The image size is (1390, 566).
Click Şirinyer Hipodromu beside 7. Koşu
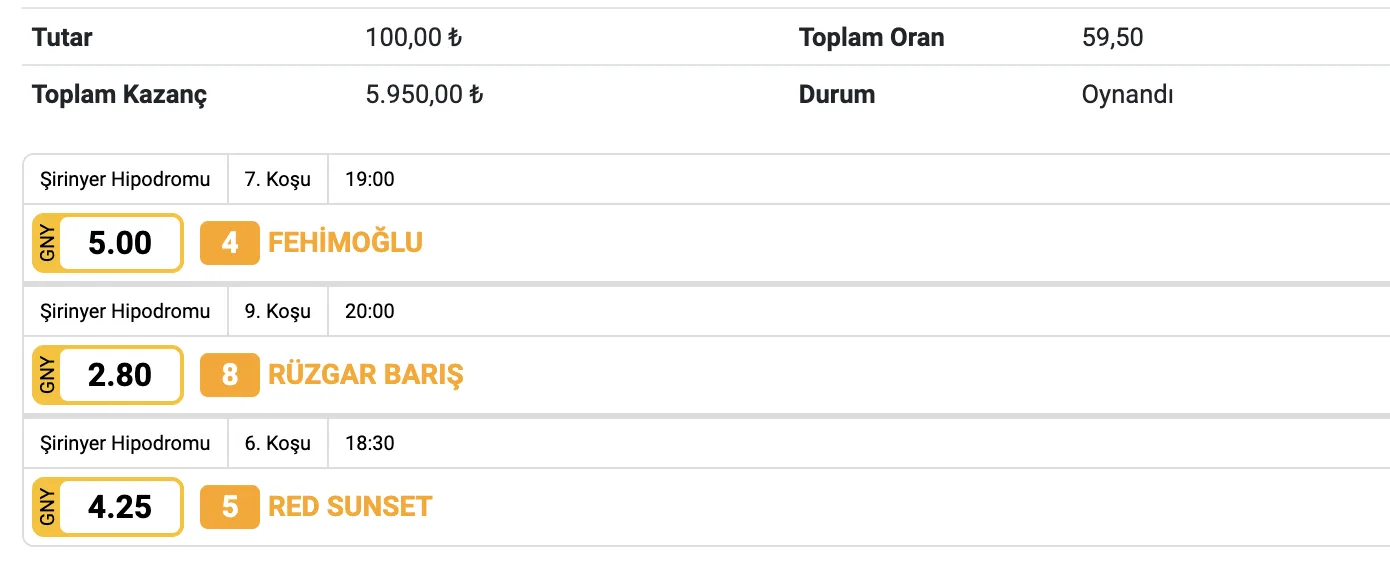tap(125, 180)
